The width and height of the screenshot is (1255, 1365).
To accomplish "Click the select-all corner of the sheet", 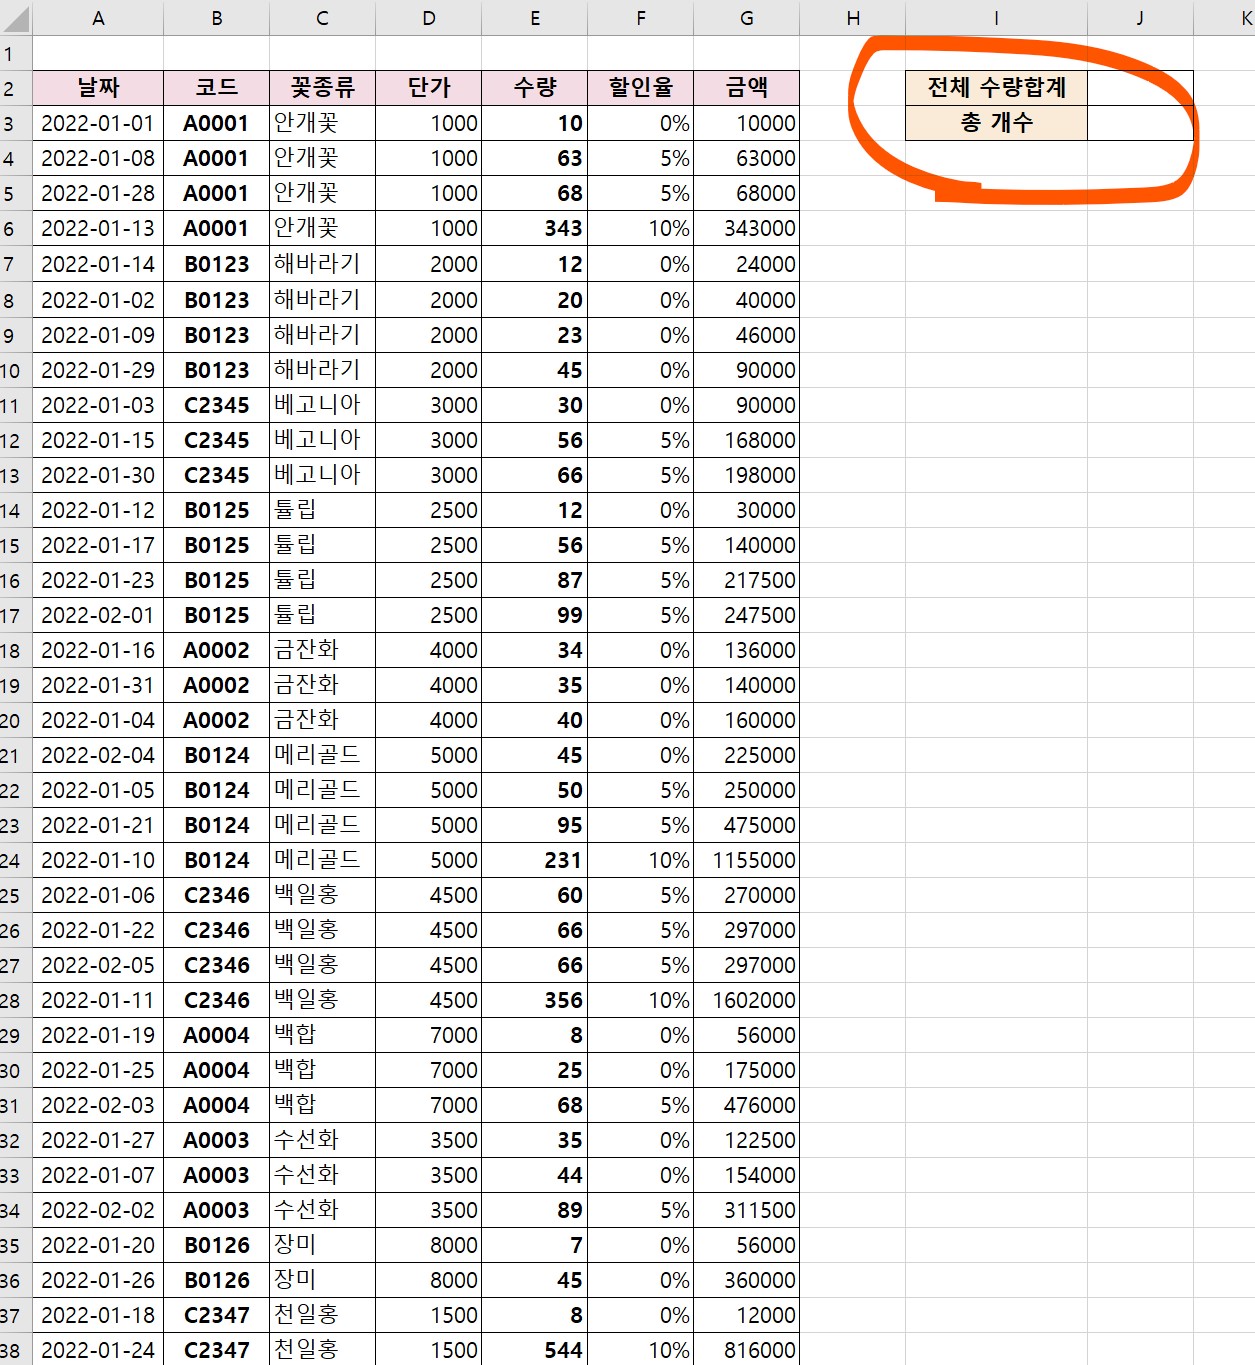I will tap(15, 18).
